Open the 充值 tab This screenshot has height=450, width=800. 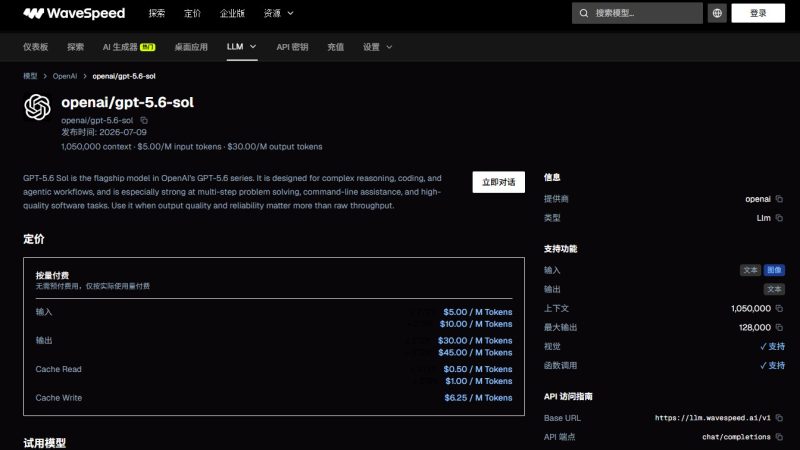(x=336, y=47)
